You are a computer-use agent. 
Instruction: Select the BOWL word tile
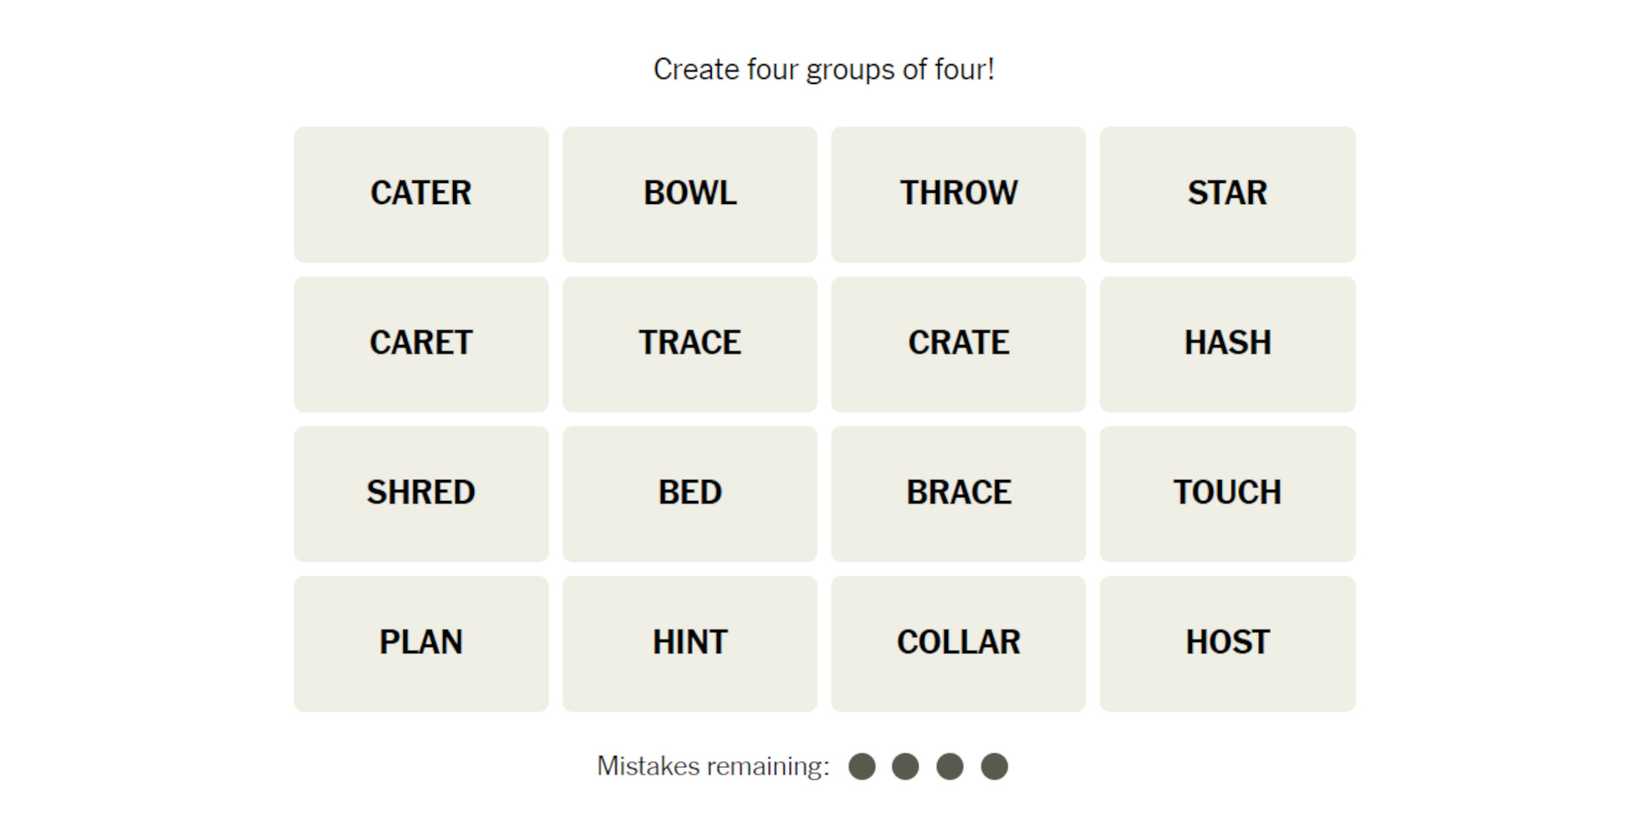pyautogui.click(x=690, y=194)
